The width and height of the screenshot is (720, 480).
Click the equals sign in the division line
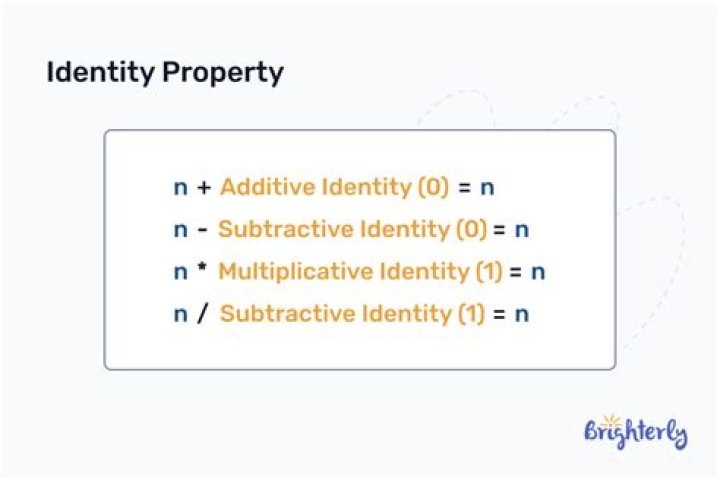(500, 314)
